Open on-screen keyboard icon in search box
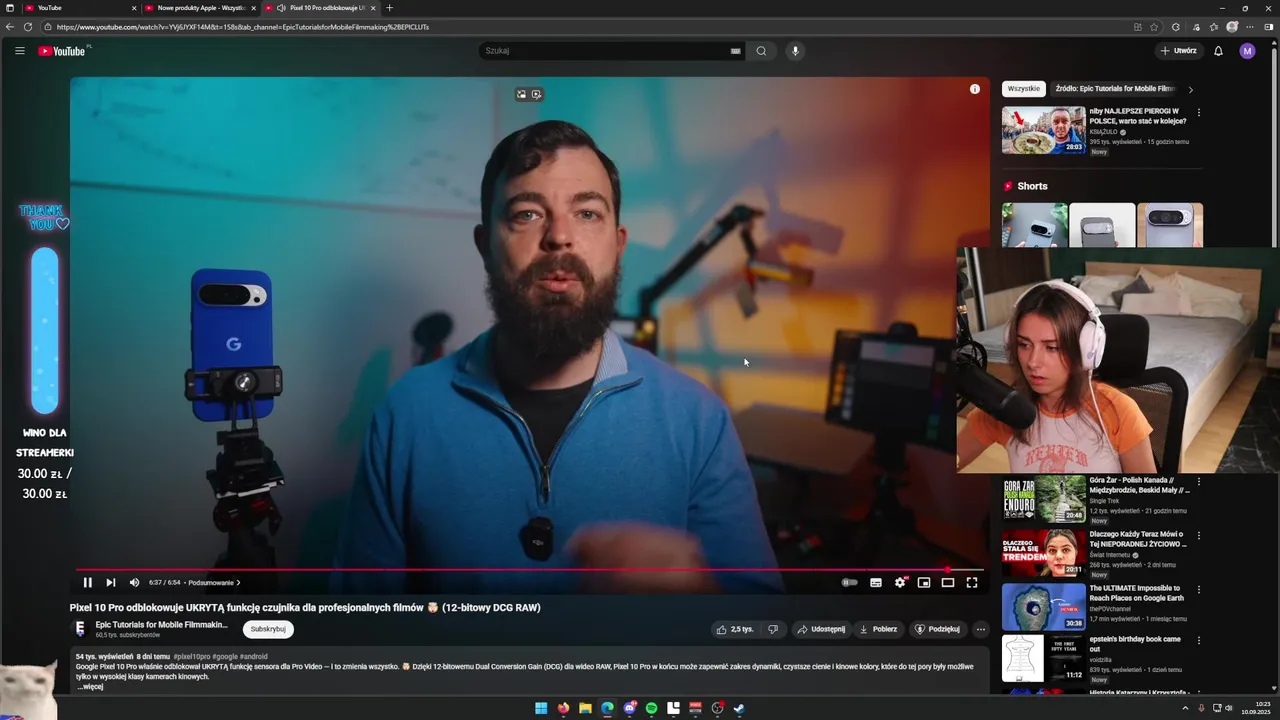This screenshot has height=720, width=1280. coord(736,51)
